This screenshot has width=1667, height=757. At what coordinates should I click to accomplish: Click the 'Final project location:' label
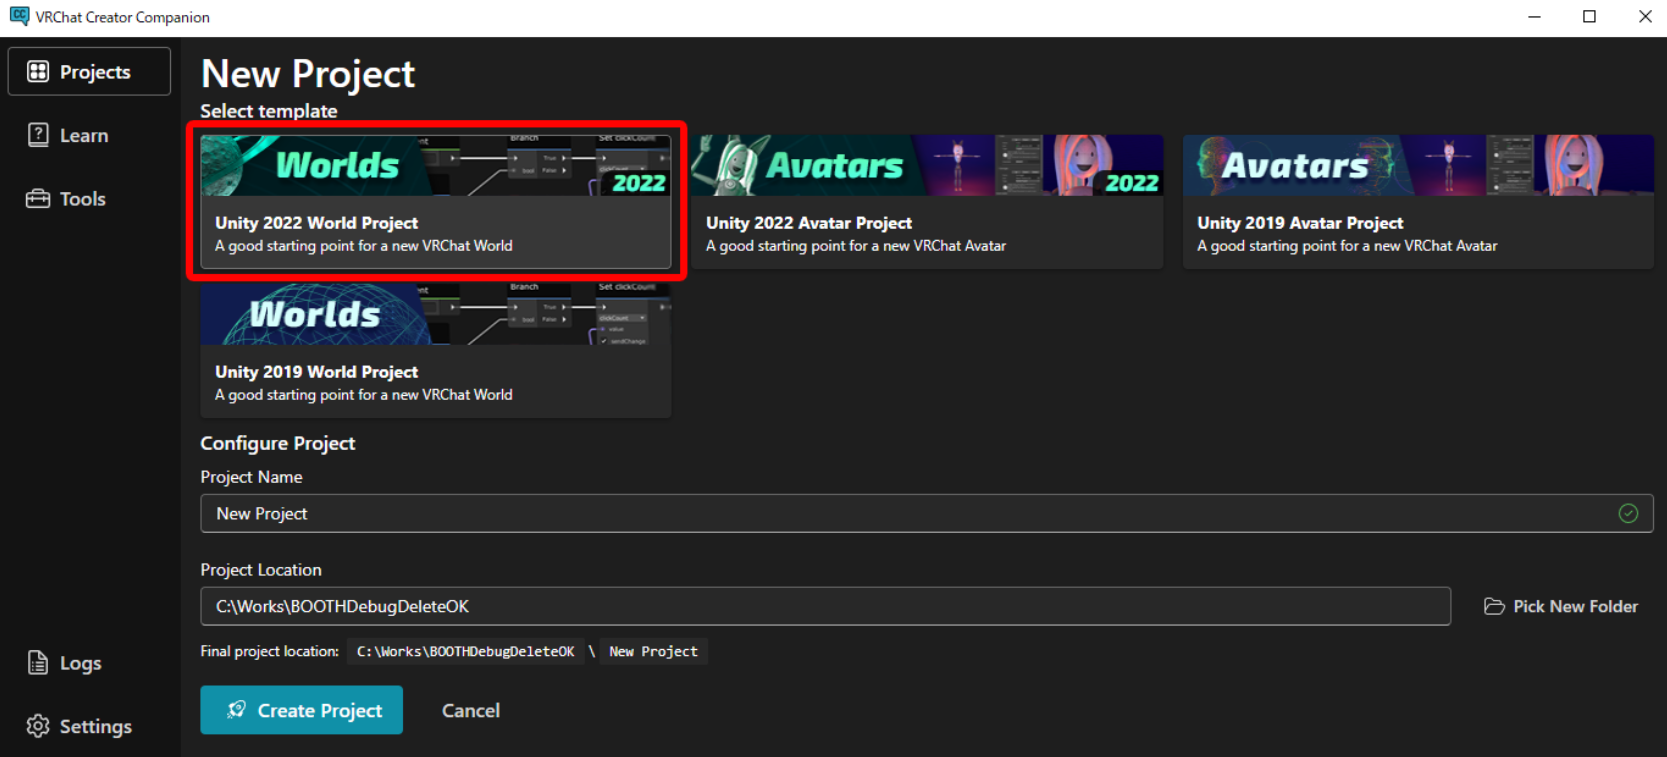(270, 651)
